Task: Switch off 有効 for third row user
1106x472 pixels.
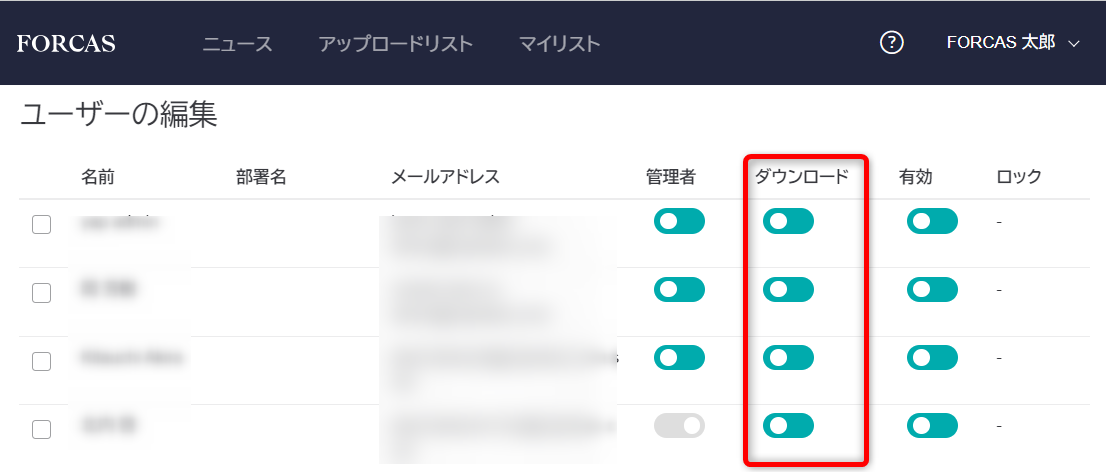Action: (x=932, y=357)
